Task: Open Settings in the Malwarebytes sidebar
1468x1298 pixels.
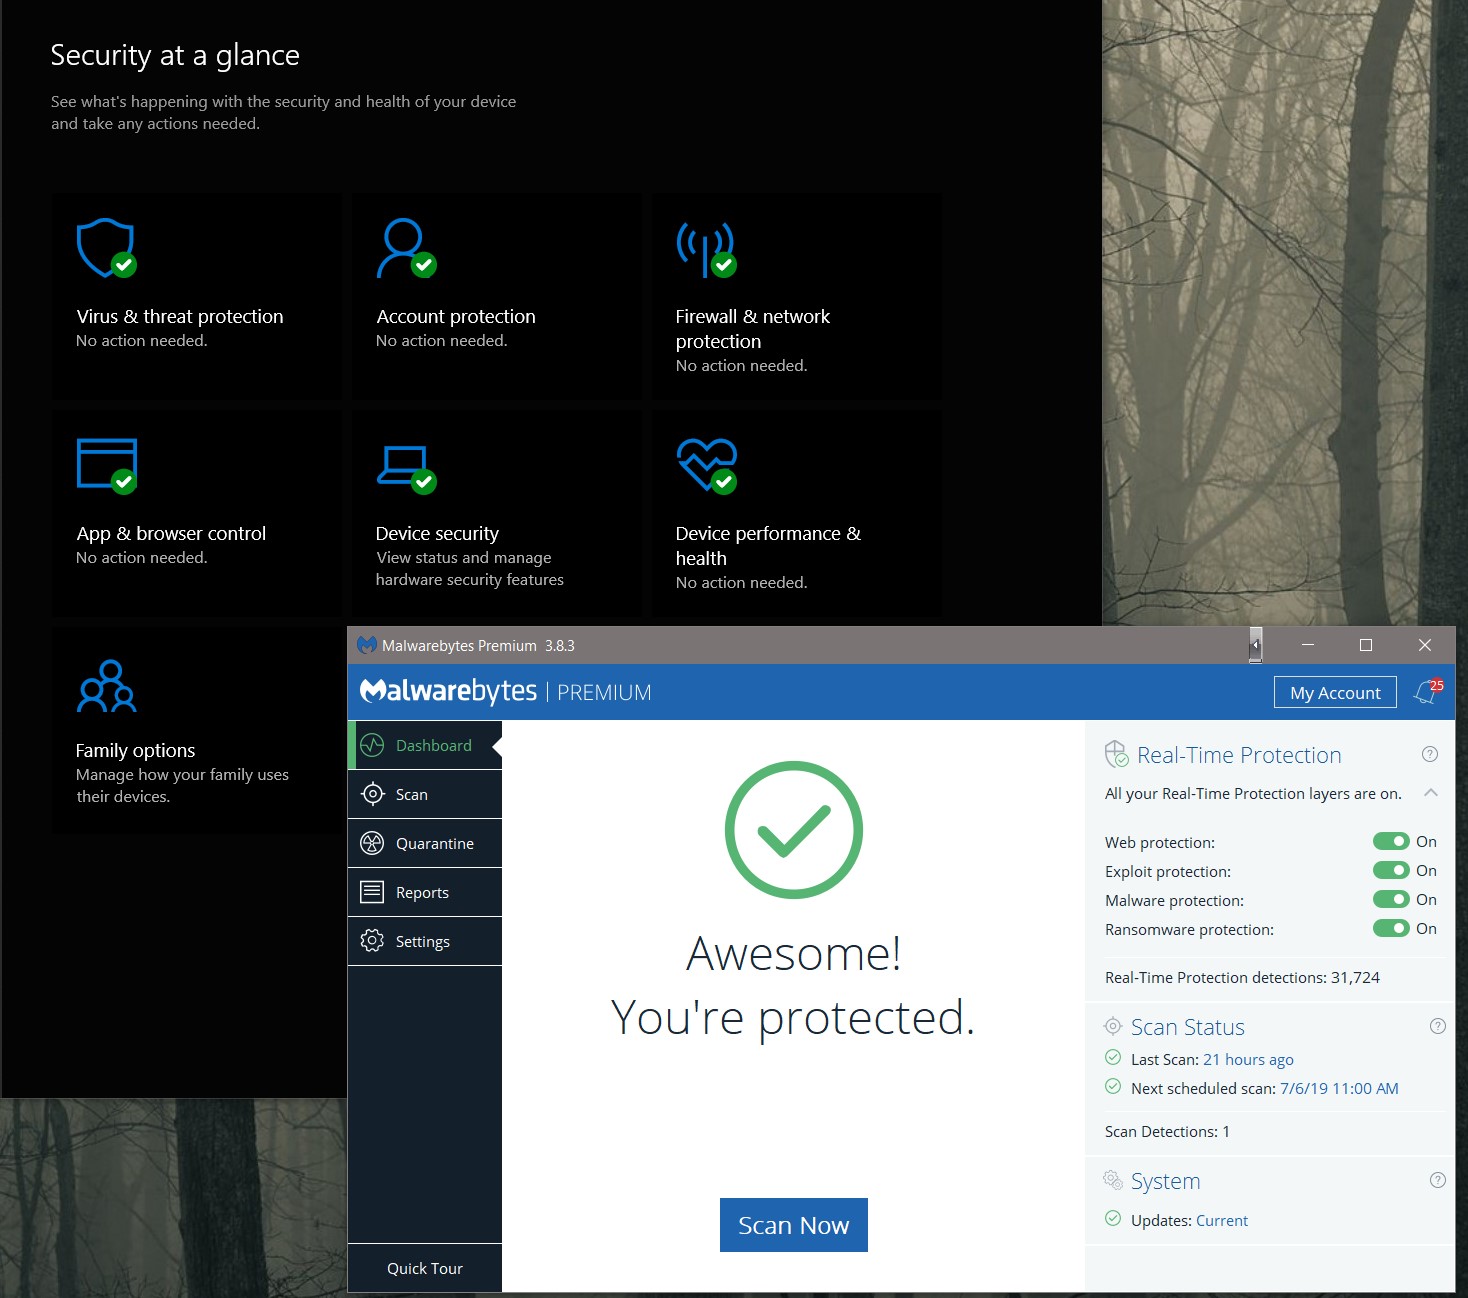Action: (x=425, y=941)
